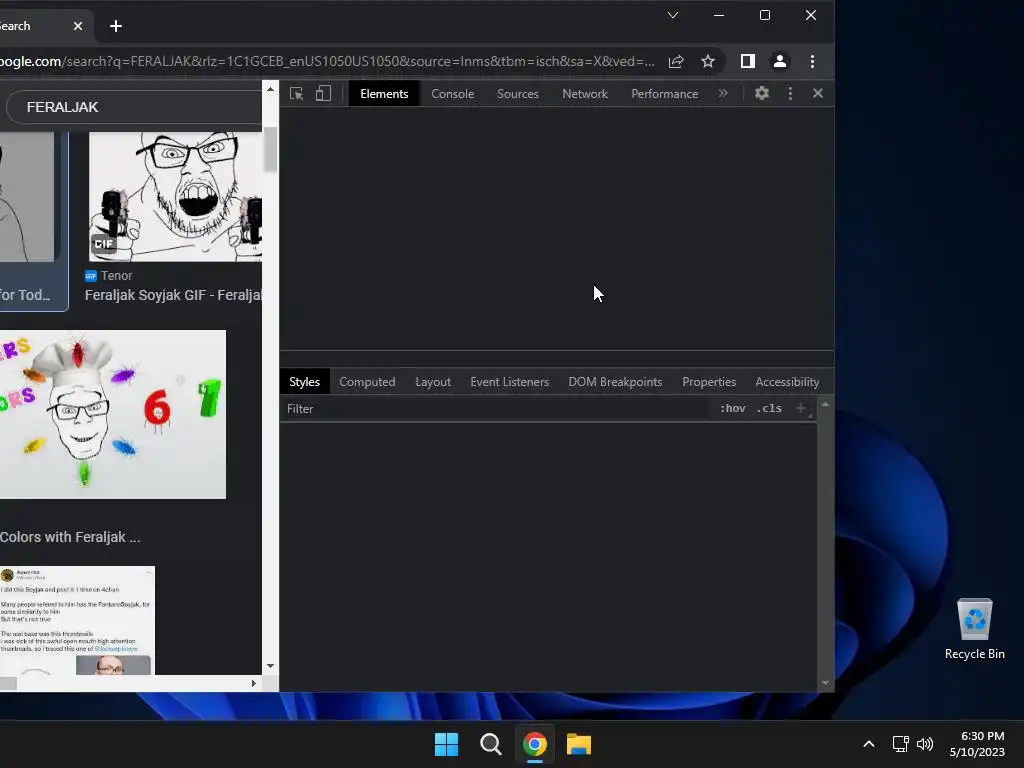Bookmark this page with star icon

tap(708, 61)
